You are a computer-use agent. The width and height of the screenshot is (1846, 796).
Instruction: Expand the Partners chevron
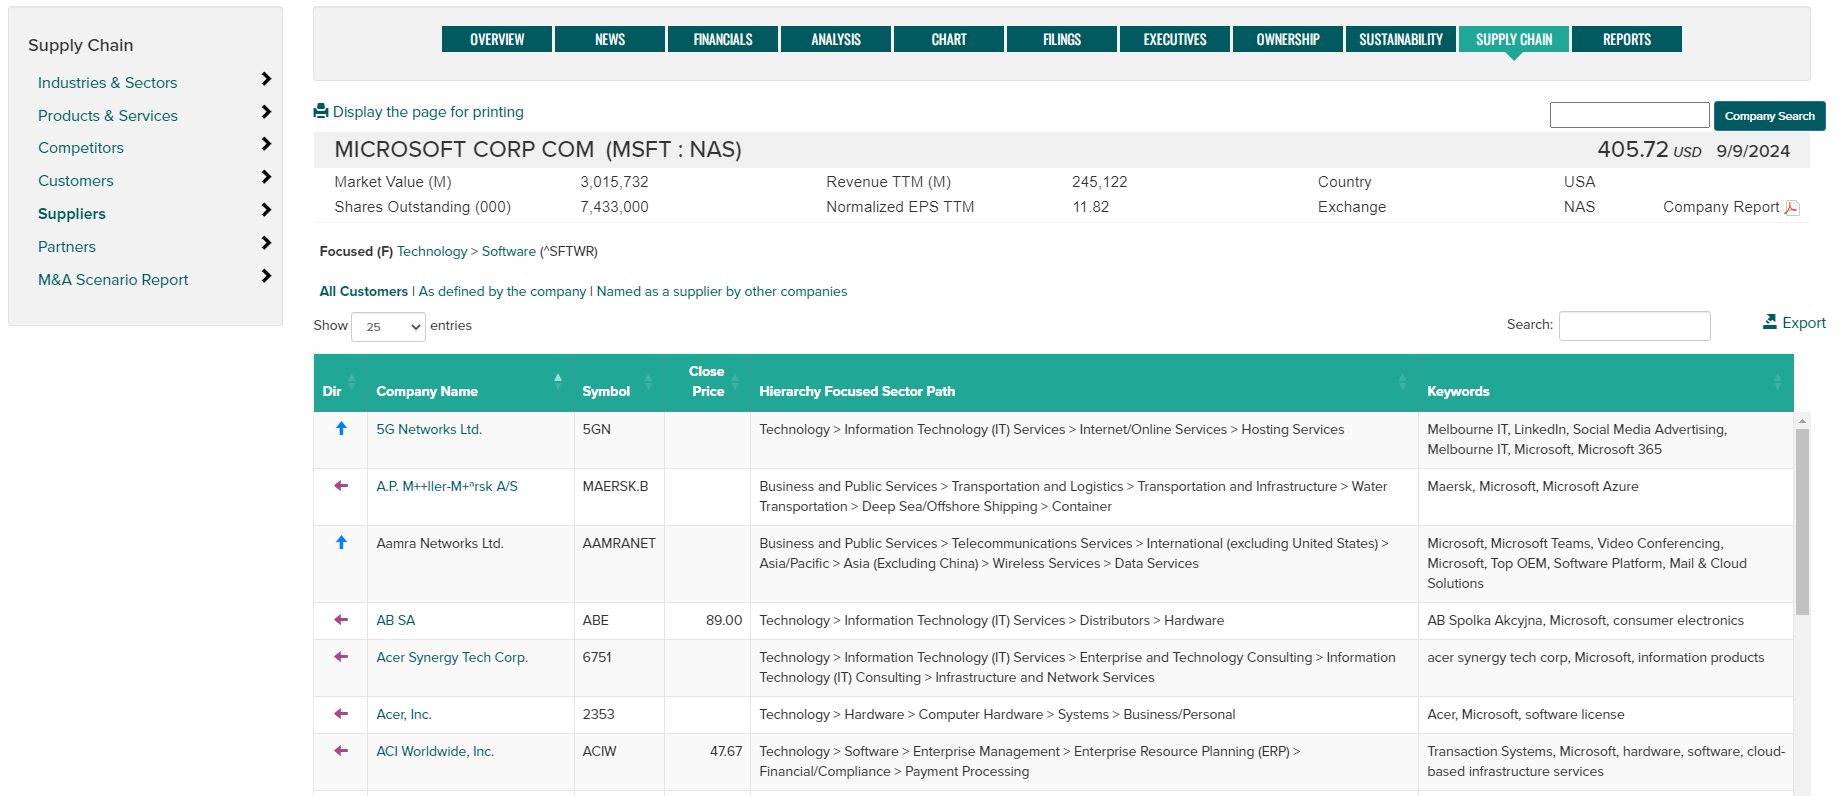(266, 243)
